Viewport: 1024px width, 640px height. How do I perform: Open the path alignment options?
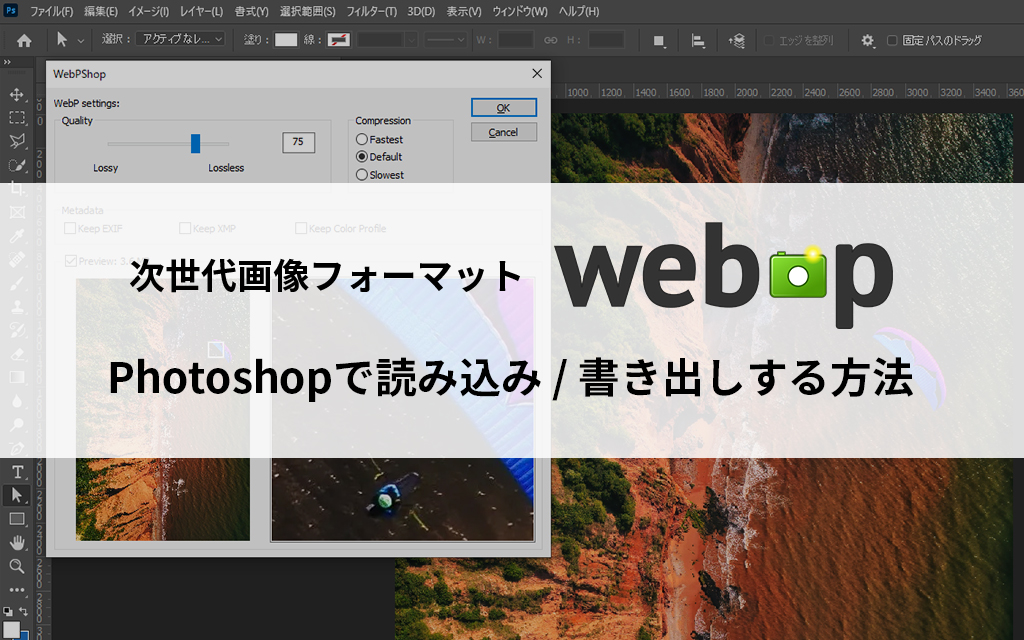tap(697, 41)
